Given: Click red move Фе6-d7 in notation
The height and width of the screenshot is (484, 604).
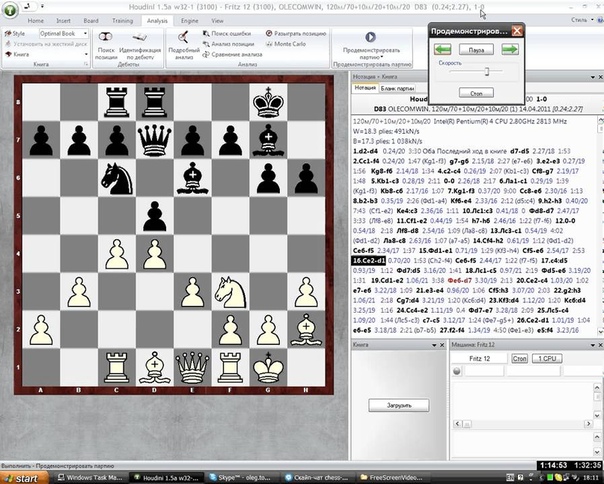Looking at the screenshot, I should 460,281.
